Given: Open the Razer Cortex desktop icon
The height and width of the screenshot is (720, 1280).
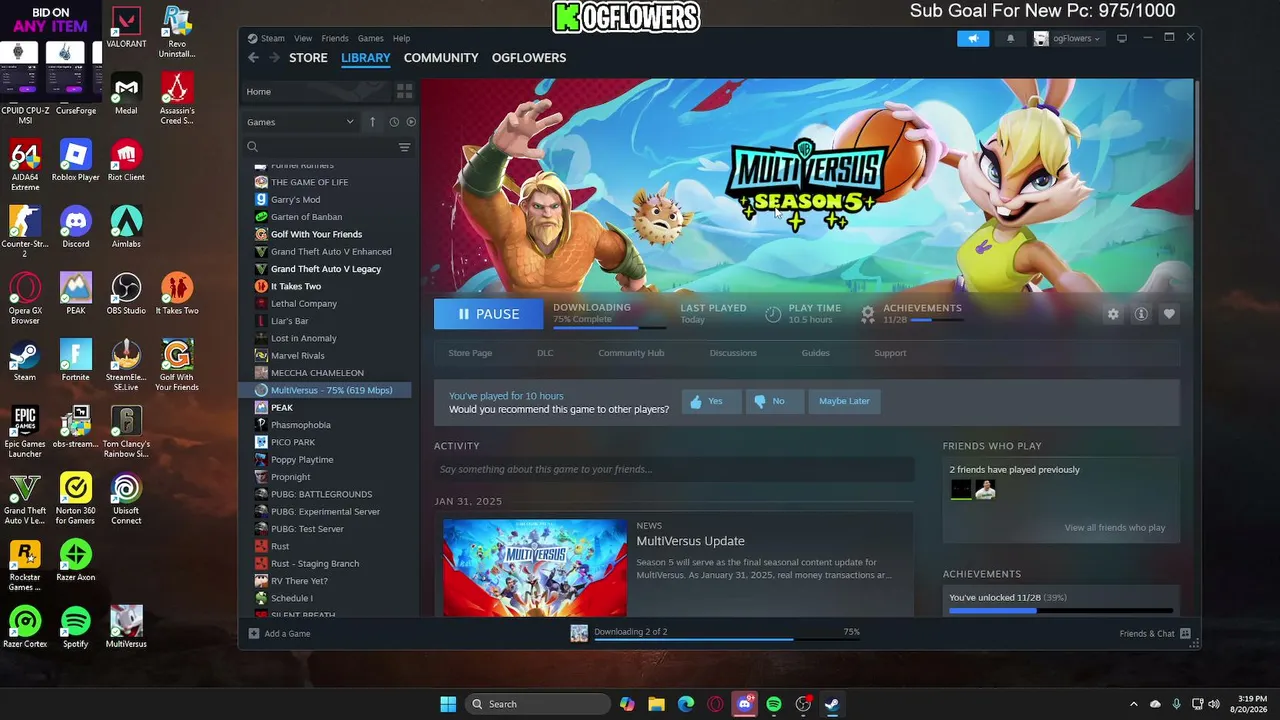Looking at the screenshot, I should pyautogui.click(x=25, y=627).
